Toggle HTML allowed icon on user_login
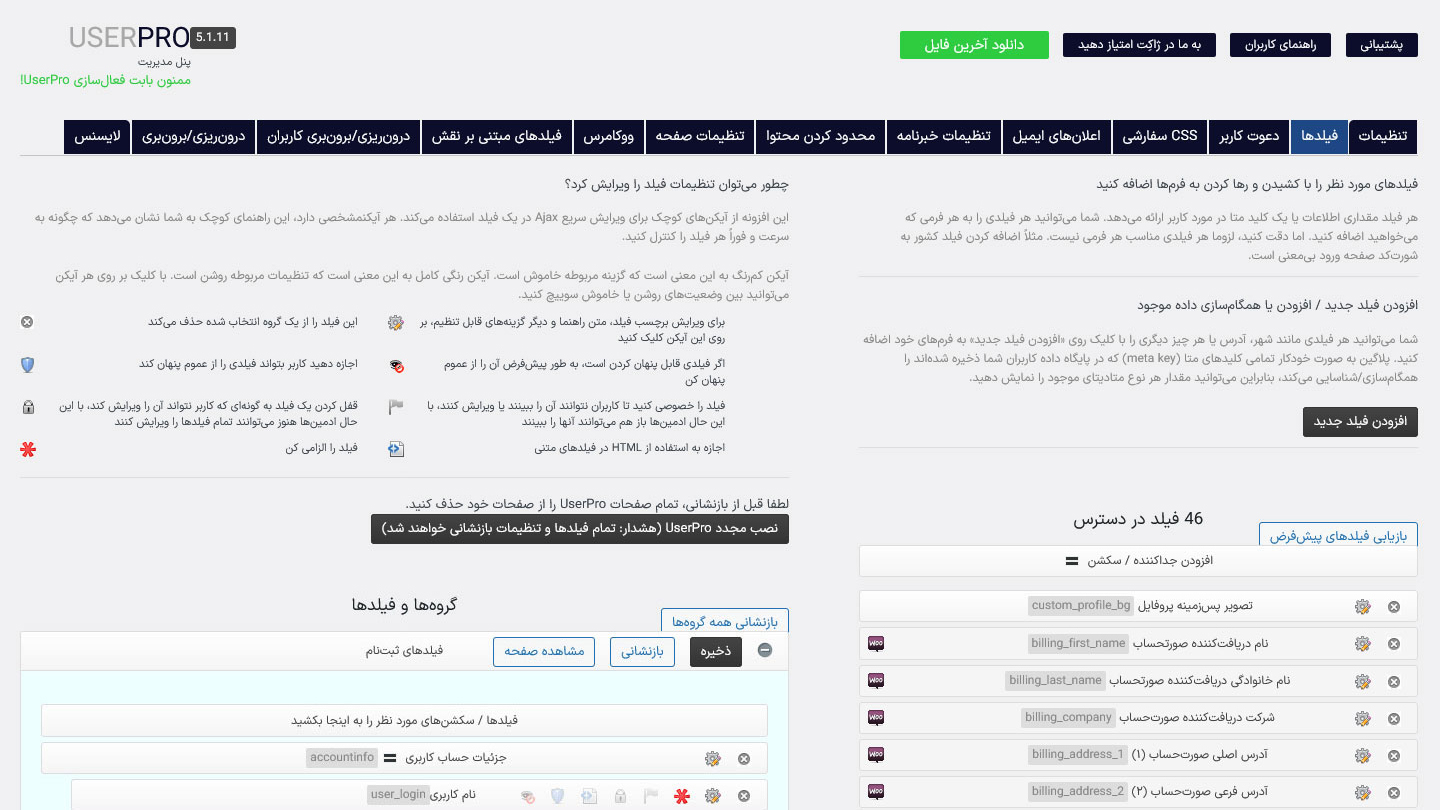This screenshot has height=810, width=1440. coord(589,796)
